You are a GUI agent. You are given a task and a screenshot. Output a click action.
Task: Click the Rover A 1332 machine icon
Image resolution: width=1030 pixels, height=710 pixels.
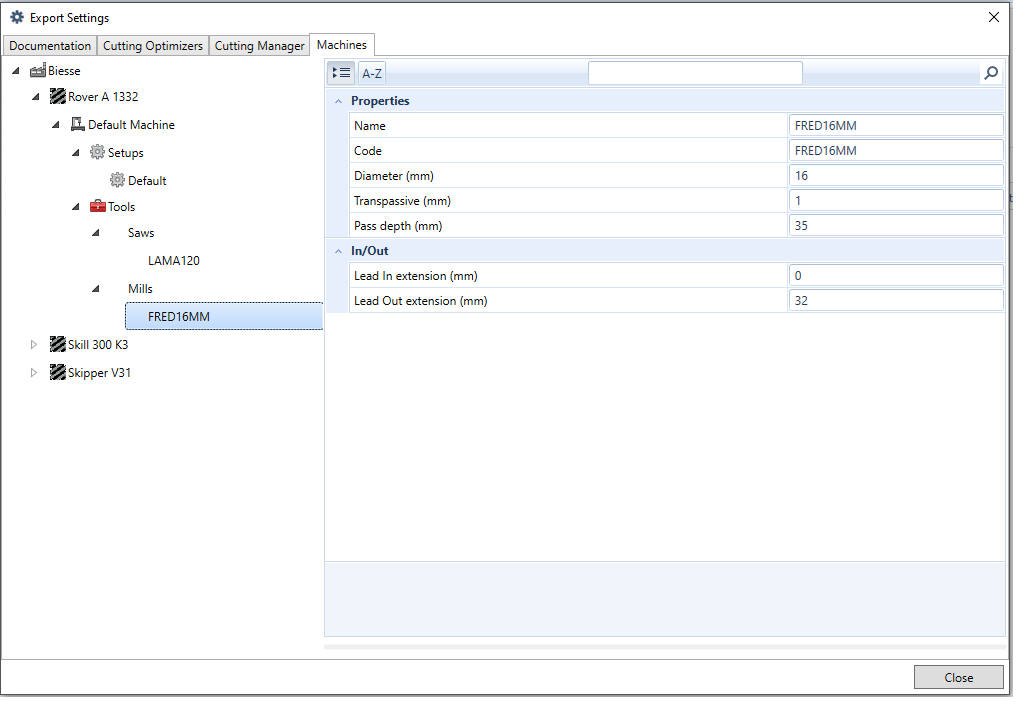(58, 97)
